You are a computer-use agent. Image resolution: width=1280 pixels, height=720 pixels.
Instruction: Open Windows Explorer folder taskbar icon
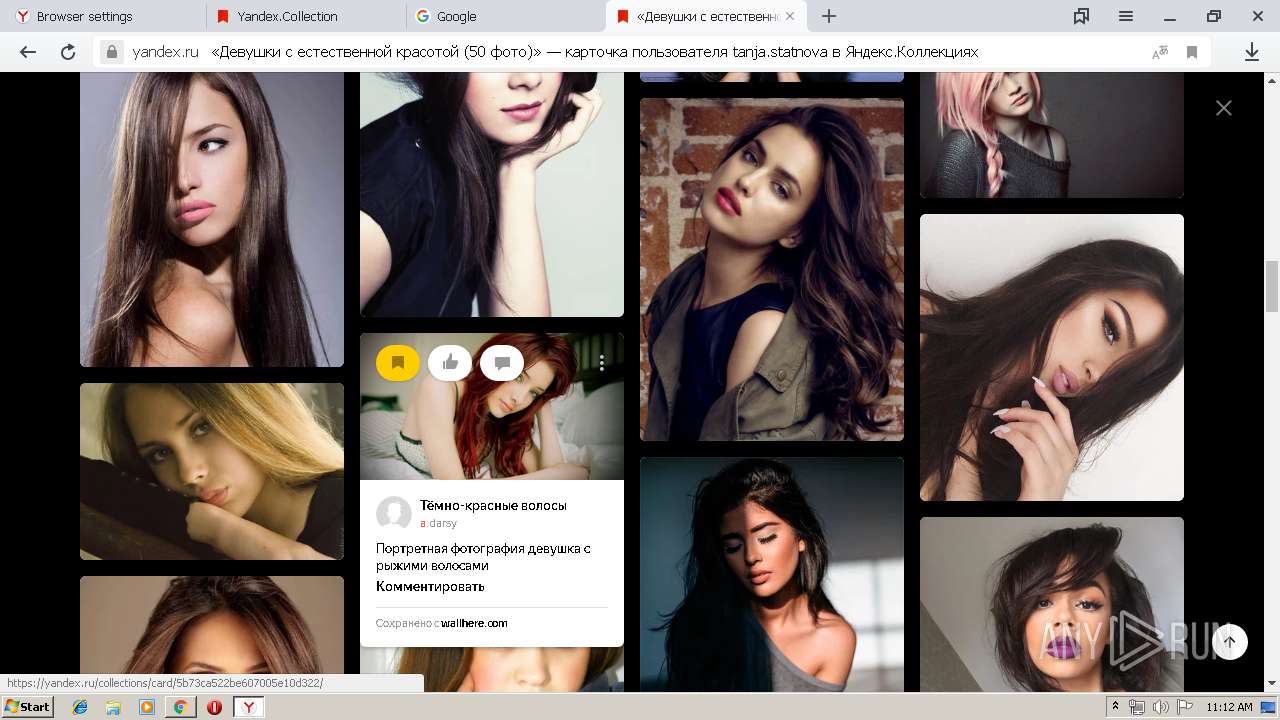[113, 707]
